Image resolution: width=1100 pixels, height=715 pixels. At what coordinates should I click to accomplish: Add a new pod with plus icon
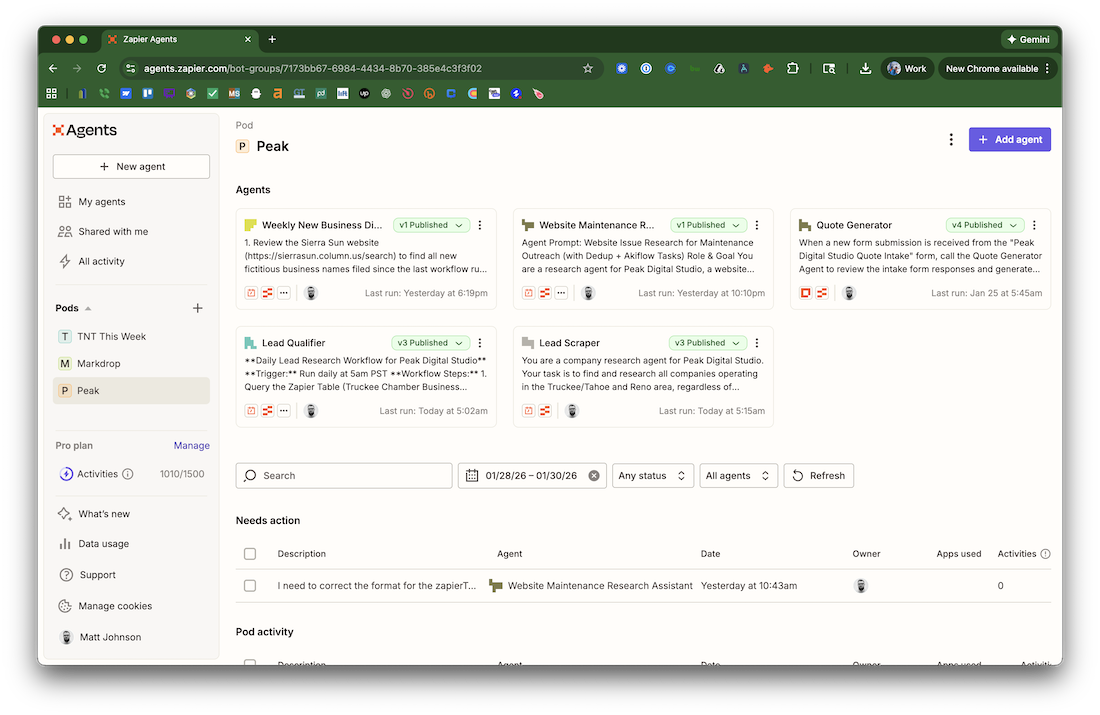point(198,308)
